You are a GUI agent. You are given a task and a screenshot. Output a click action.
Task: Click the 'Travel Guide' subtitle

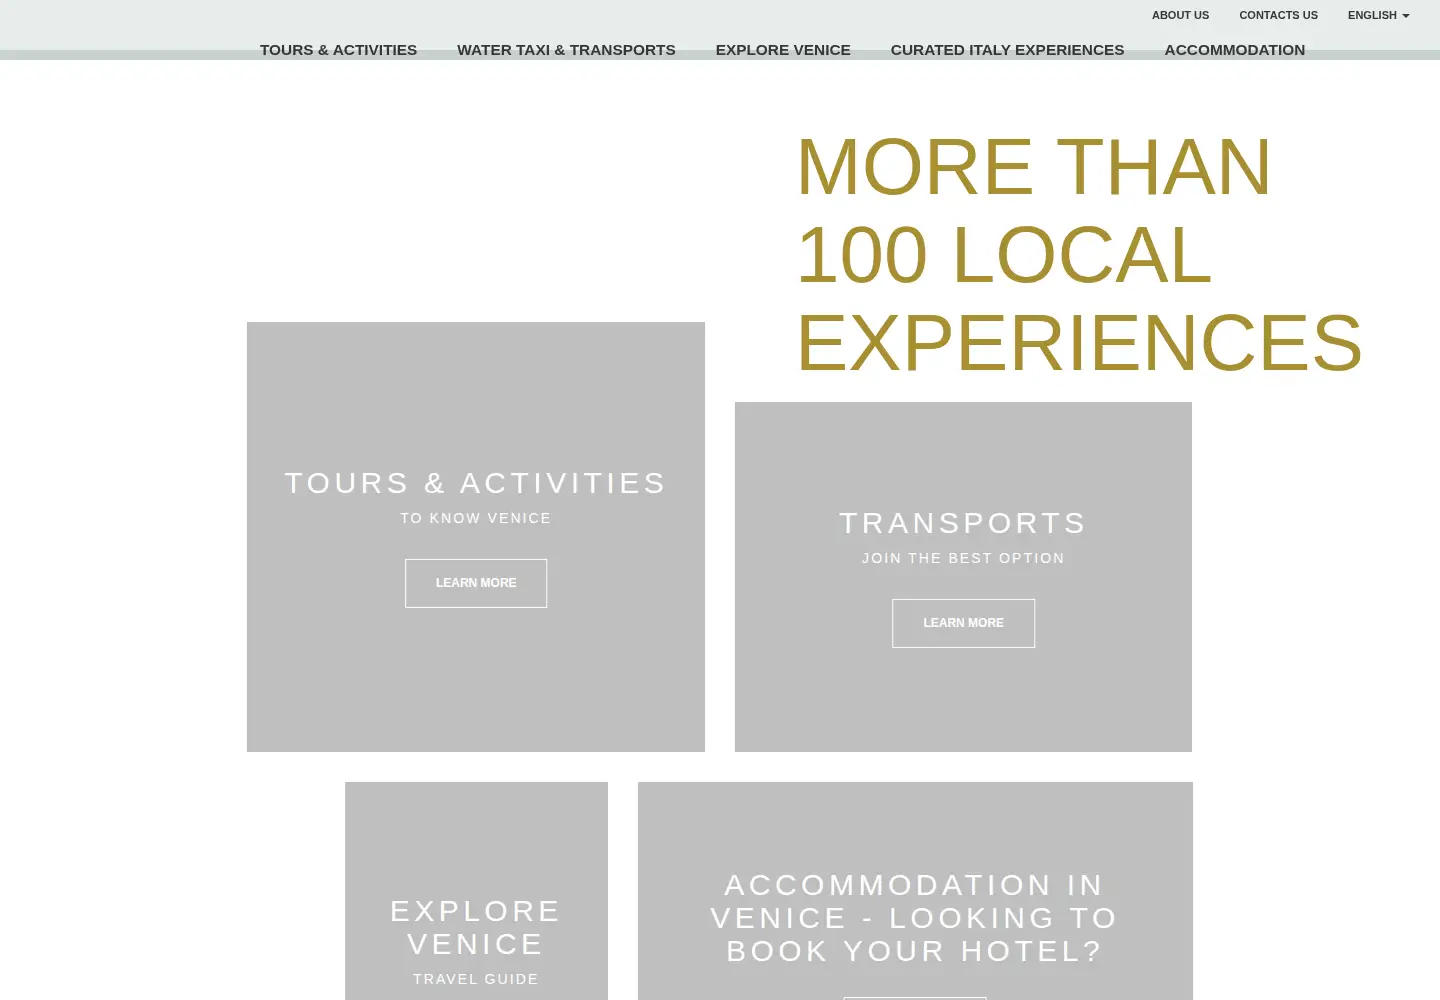[x=476, y=979]
